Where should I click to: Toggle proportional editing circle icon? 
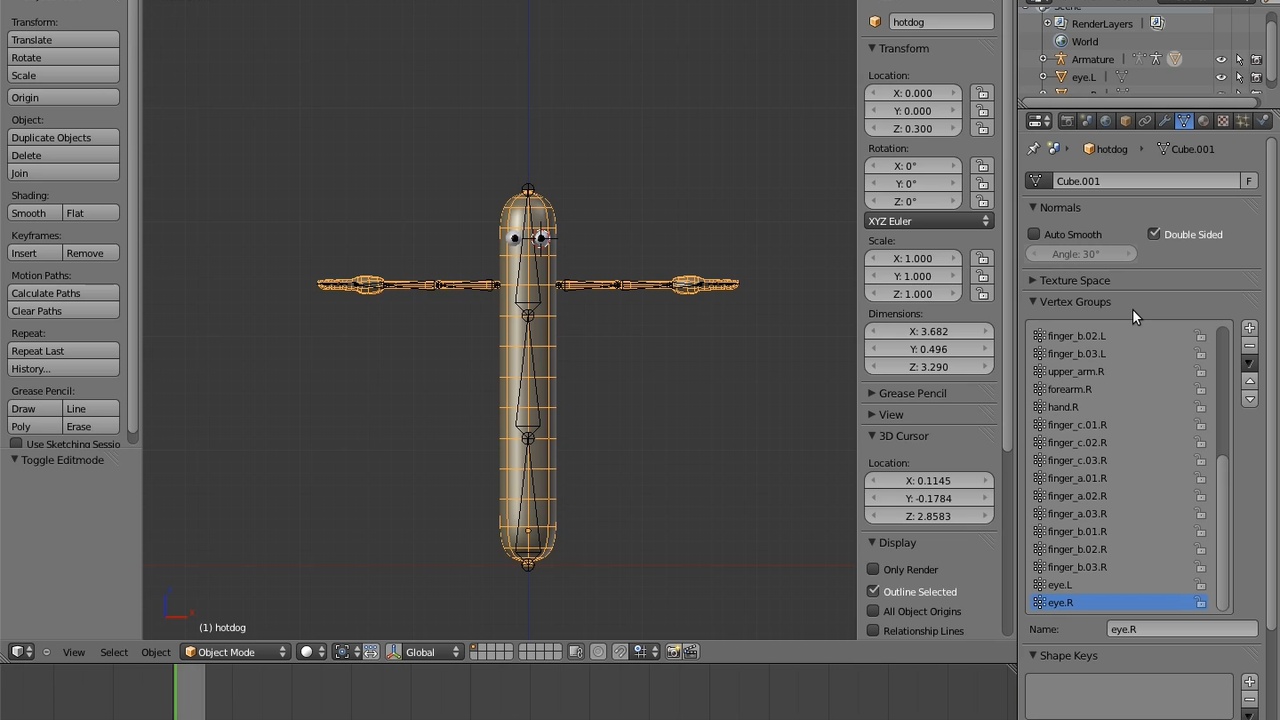598,652
